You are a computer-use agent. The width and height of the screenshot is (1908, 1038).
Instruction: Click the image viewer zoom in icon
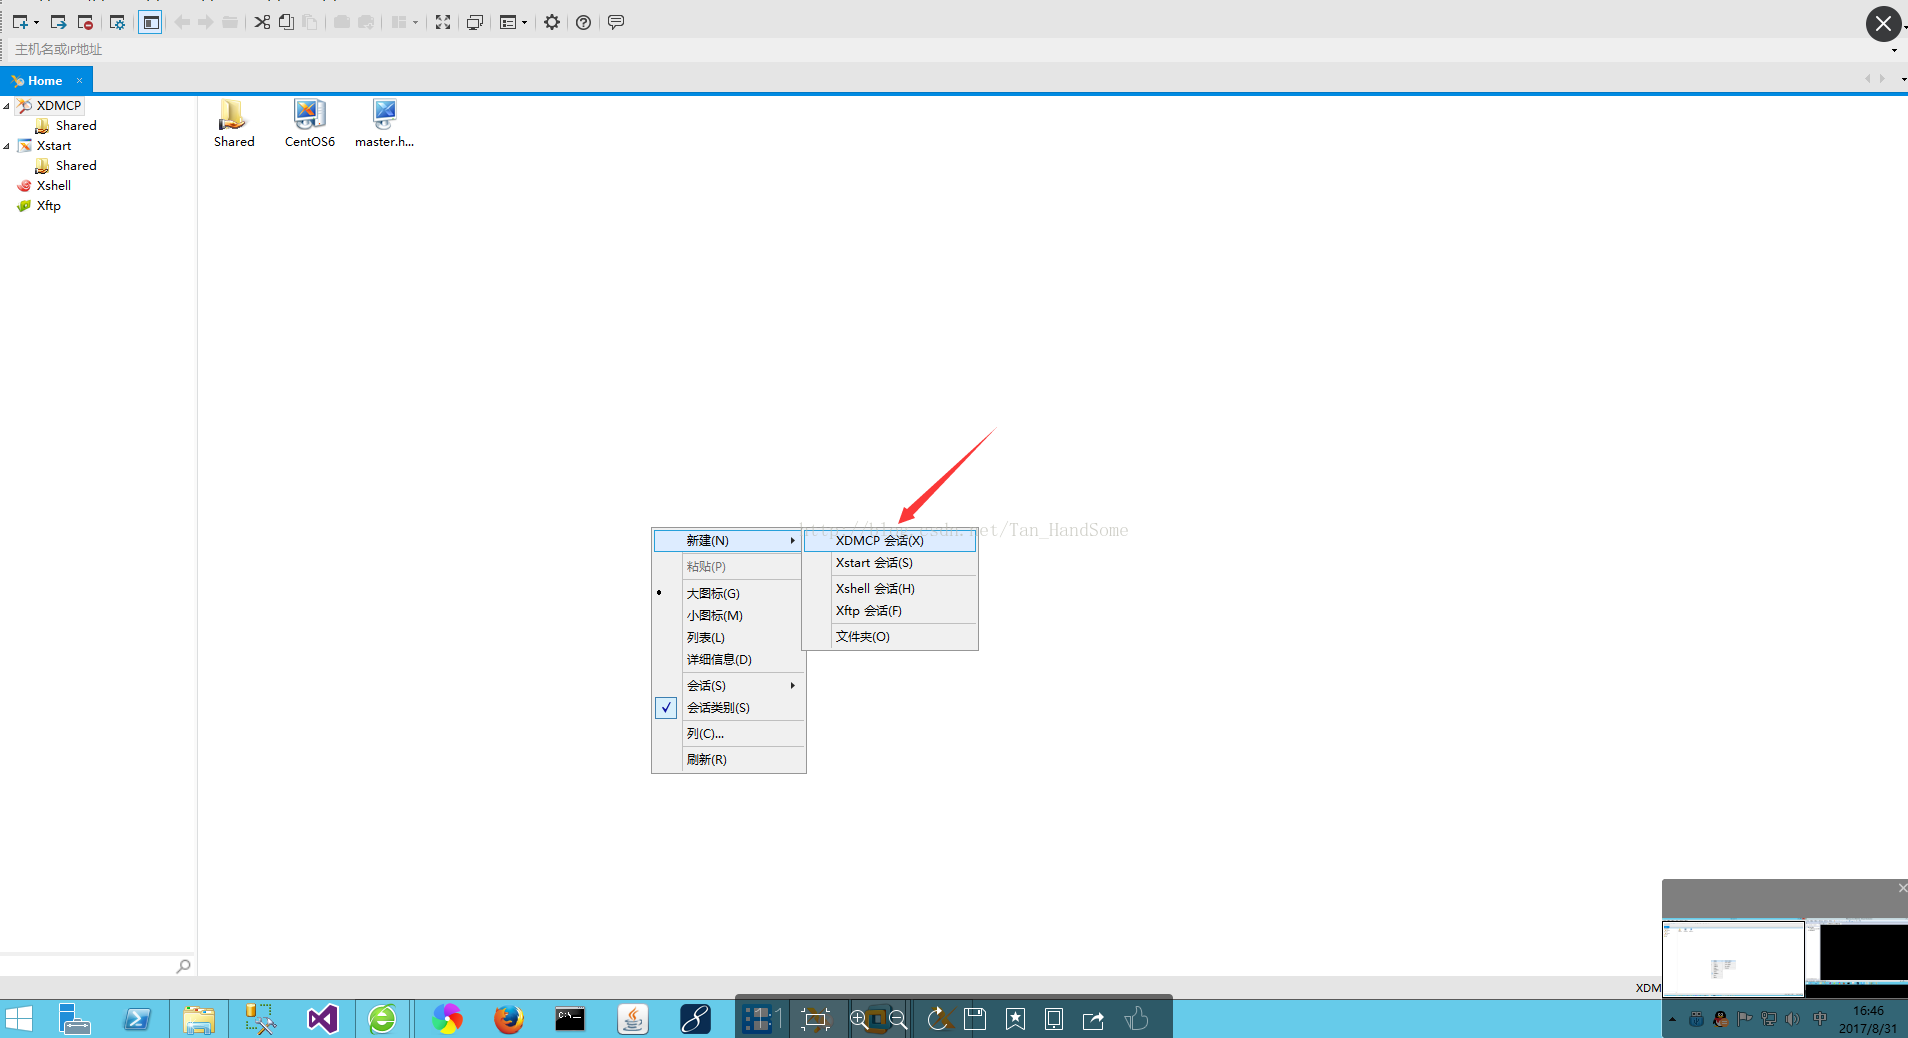pyautogui.click(x=858, y=1019)
